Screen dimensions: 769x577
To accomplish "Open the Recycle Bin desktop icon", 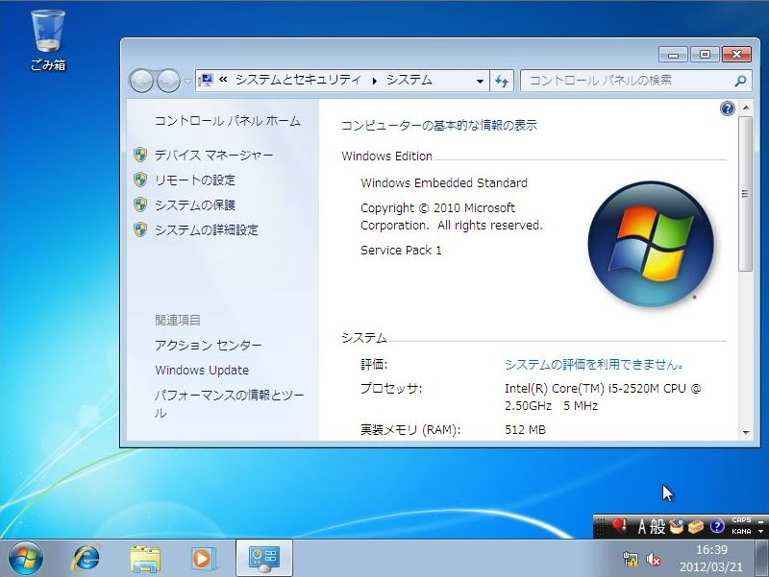I will point(48,41).
